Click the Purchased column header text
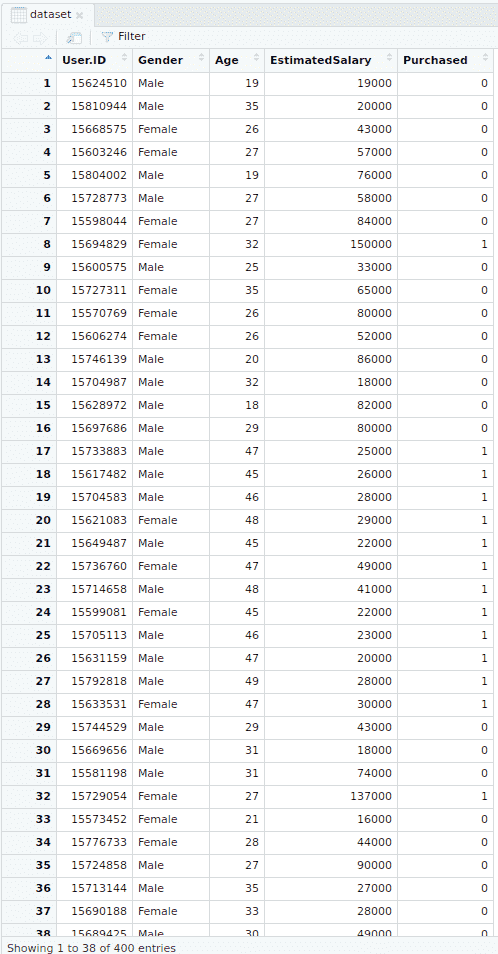The width and height of the screenshot is (498, 954). click(x=435, y=60)
